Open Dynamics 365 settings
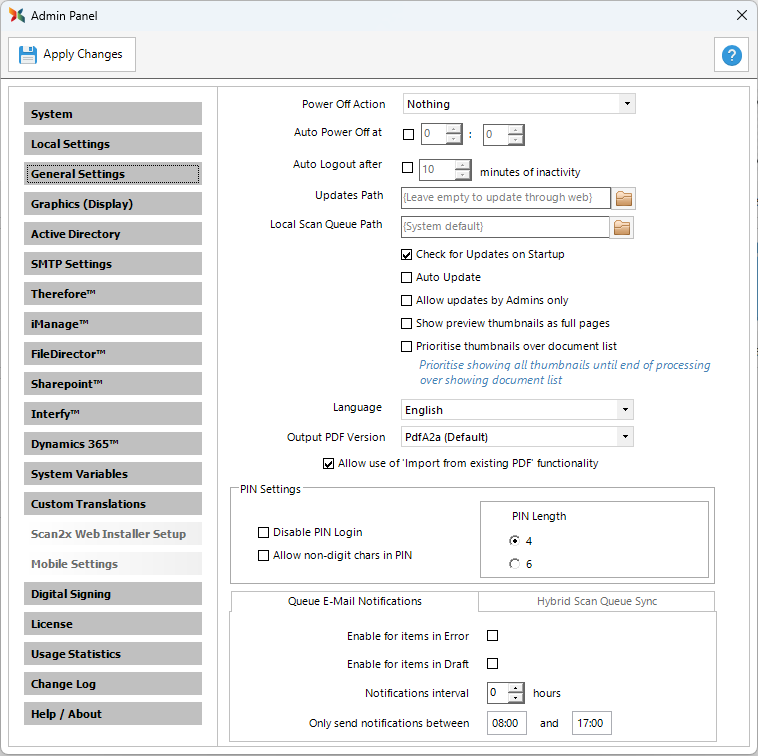 tap(113, 443)
